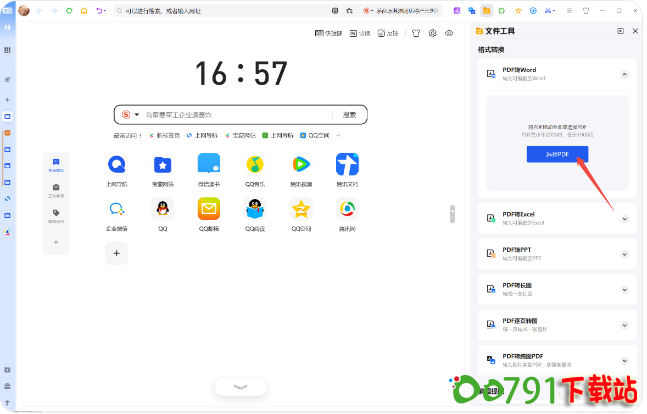Open the QQ Music shortcut
Viewport: 647px width, 414px height.
pyautogui.click(x=254, y=164)
